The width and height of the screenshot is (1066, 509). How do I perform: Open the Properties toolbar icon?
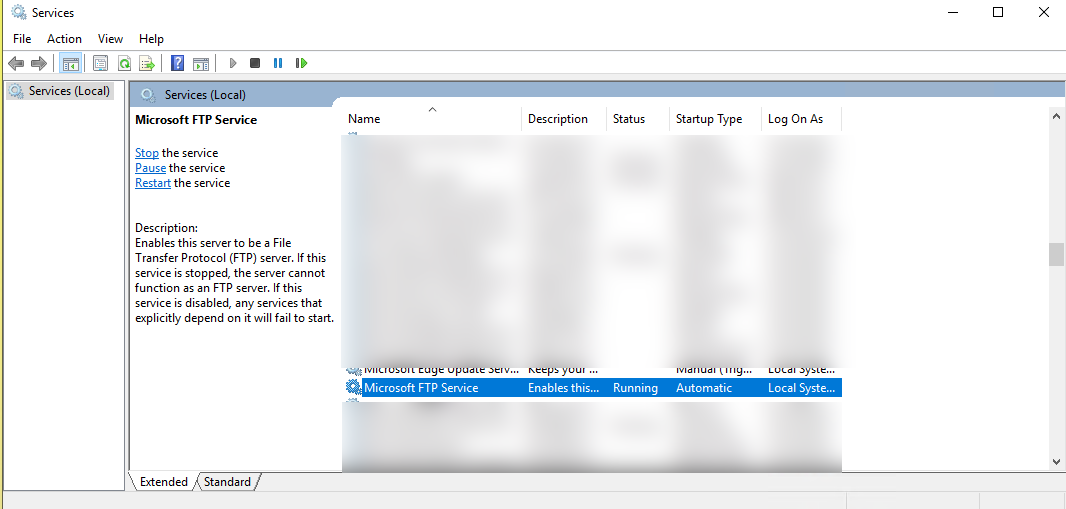(x=101, y=63)
